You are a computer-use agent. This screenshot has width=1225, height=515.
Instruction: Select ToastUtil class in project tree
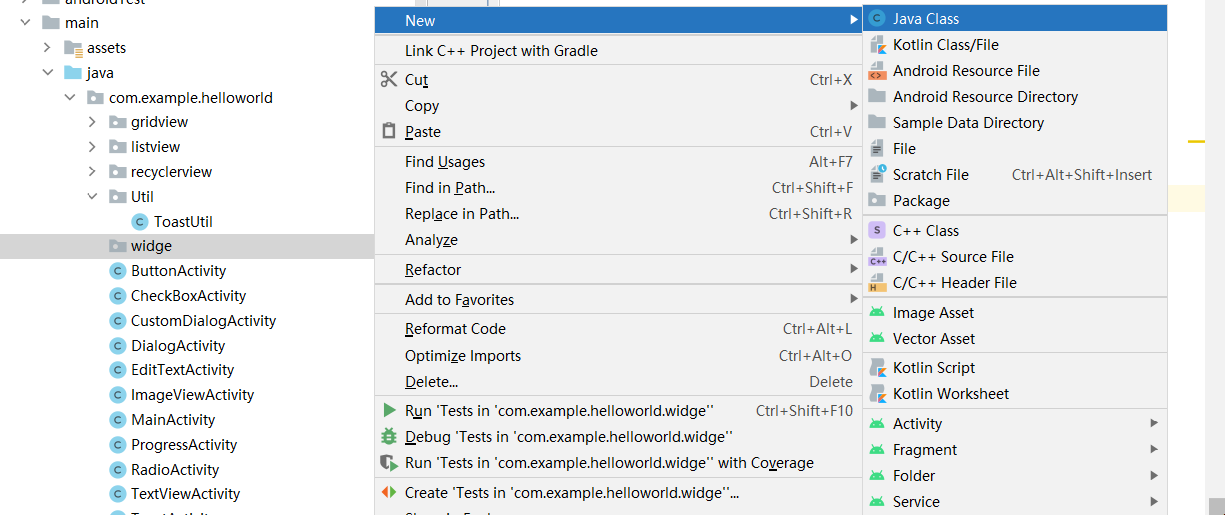point(183,222)
